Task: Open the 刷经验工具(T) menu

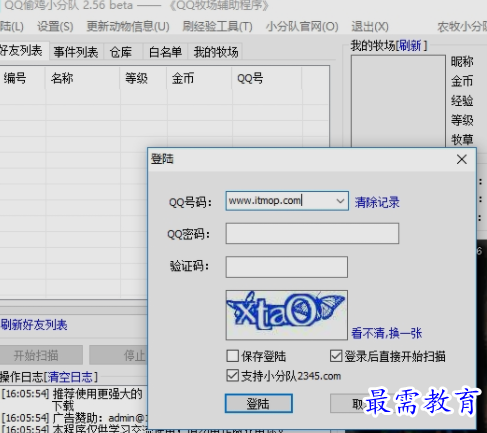Action: pyautogui.click(x=217, y=26)
